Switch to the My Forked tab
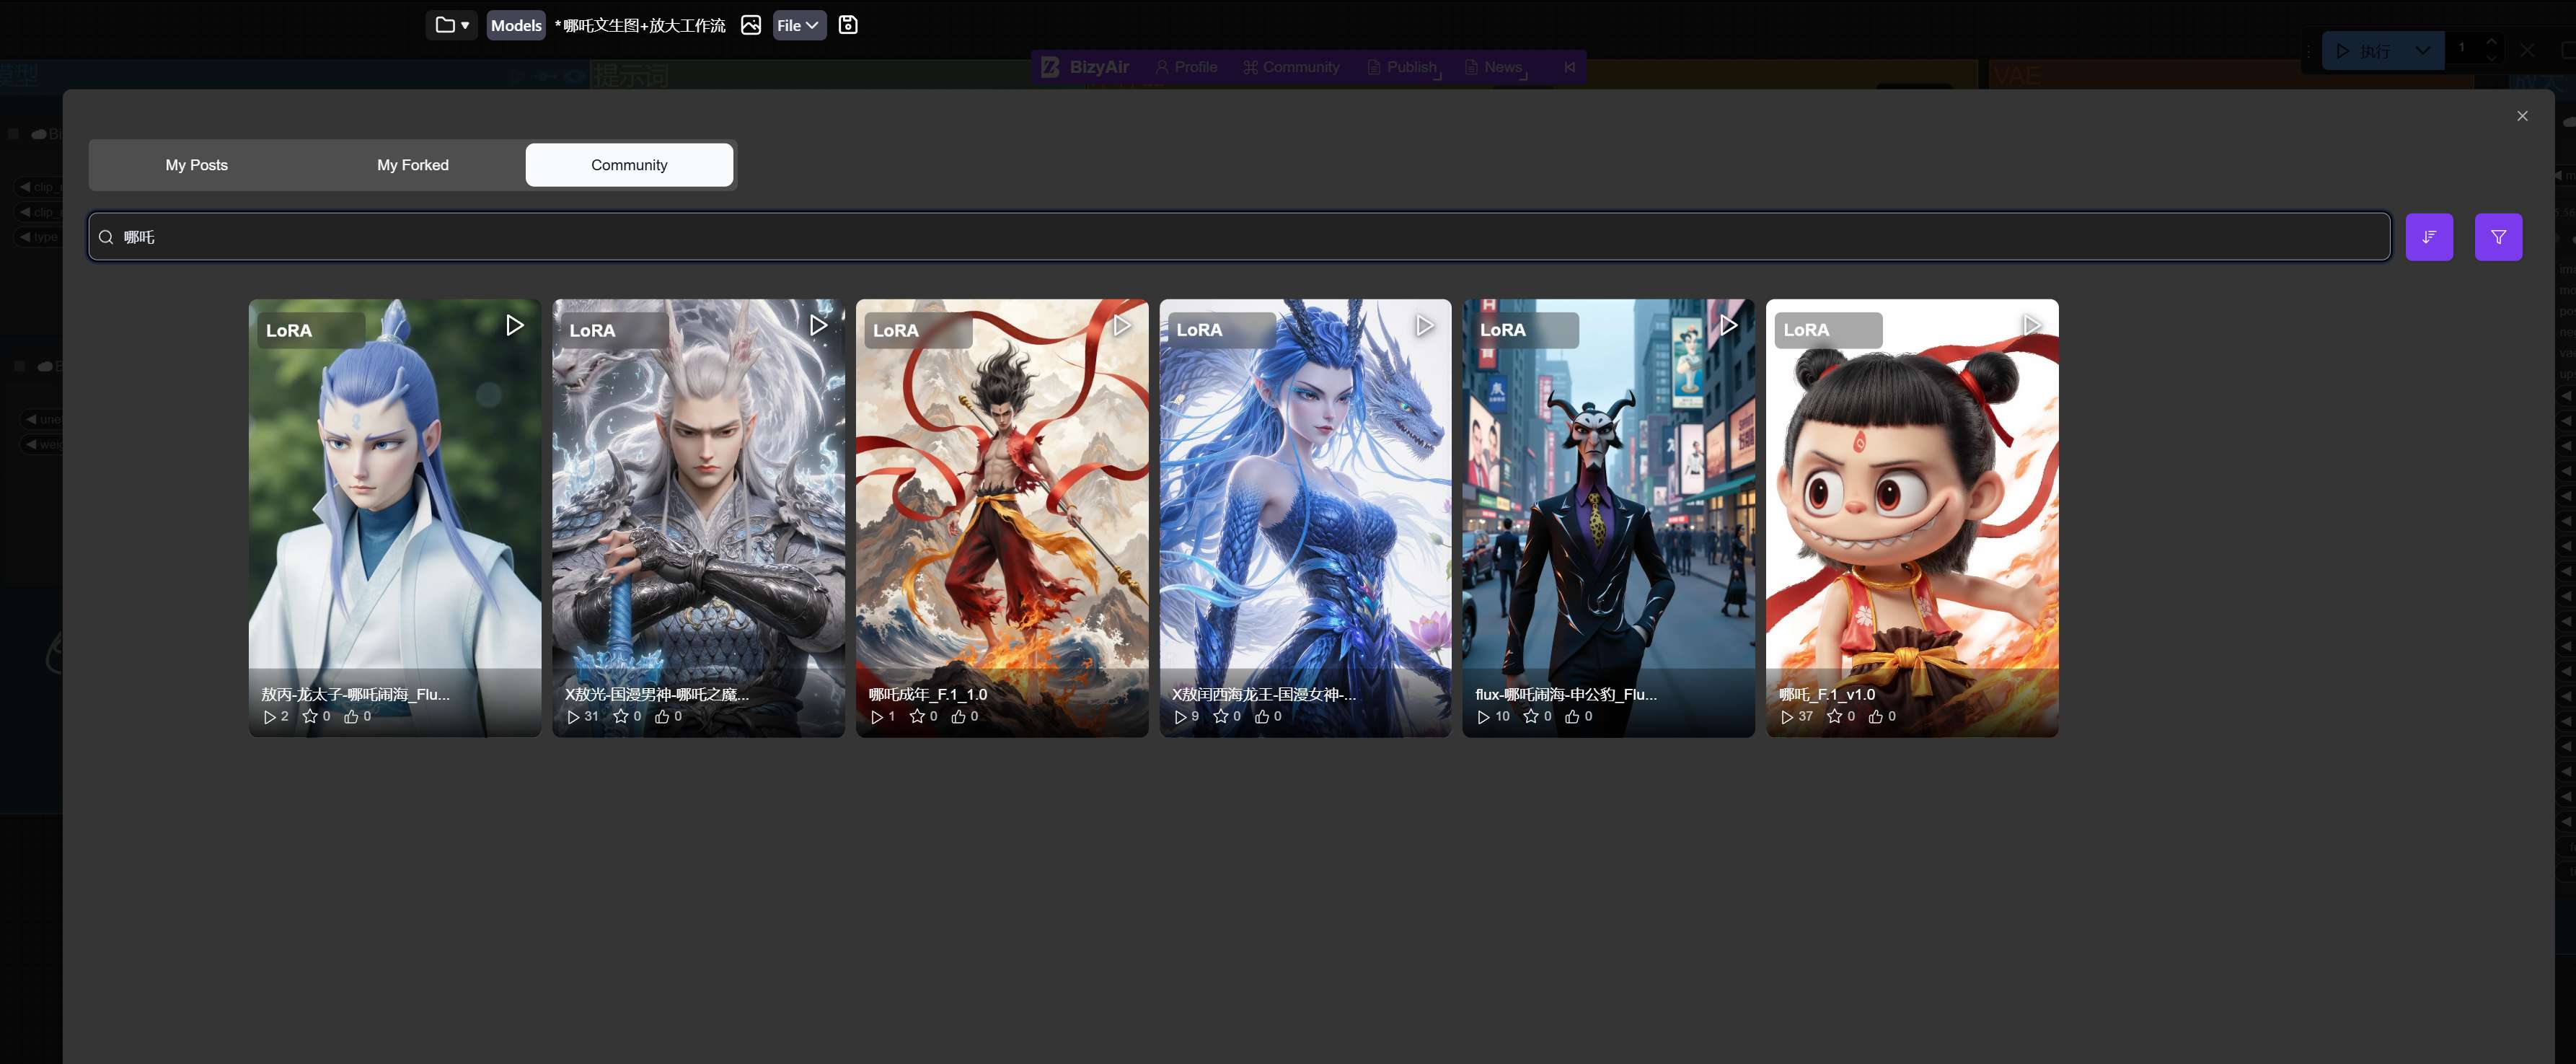Viewport: 2576px width, 1064px height. pyautogui.click(x=412, y=165)
